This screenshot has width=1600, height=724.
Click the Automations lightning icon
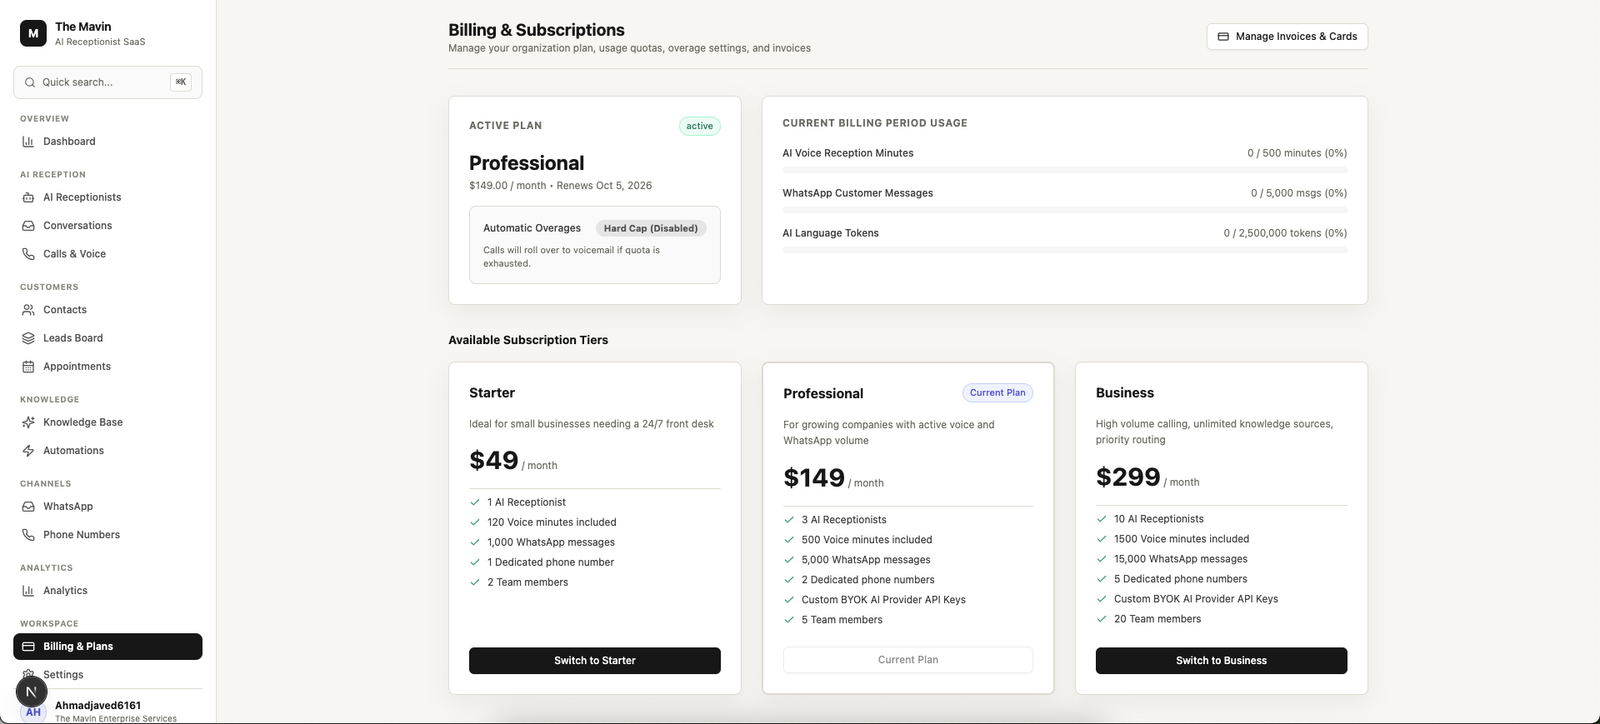pyautogui.click(x=28, y=450)
